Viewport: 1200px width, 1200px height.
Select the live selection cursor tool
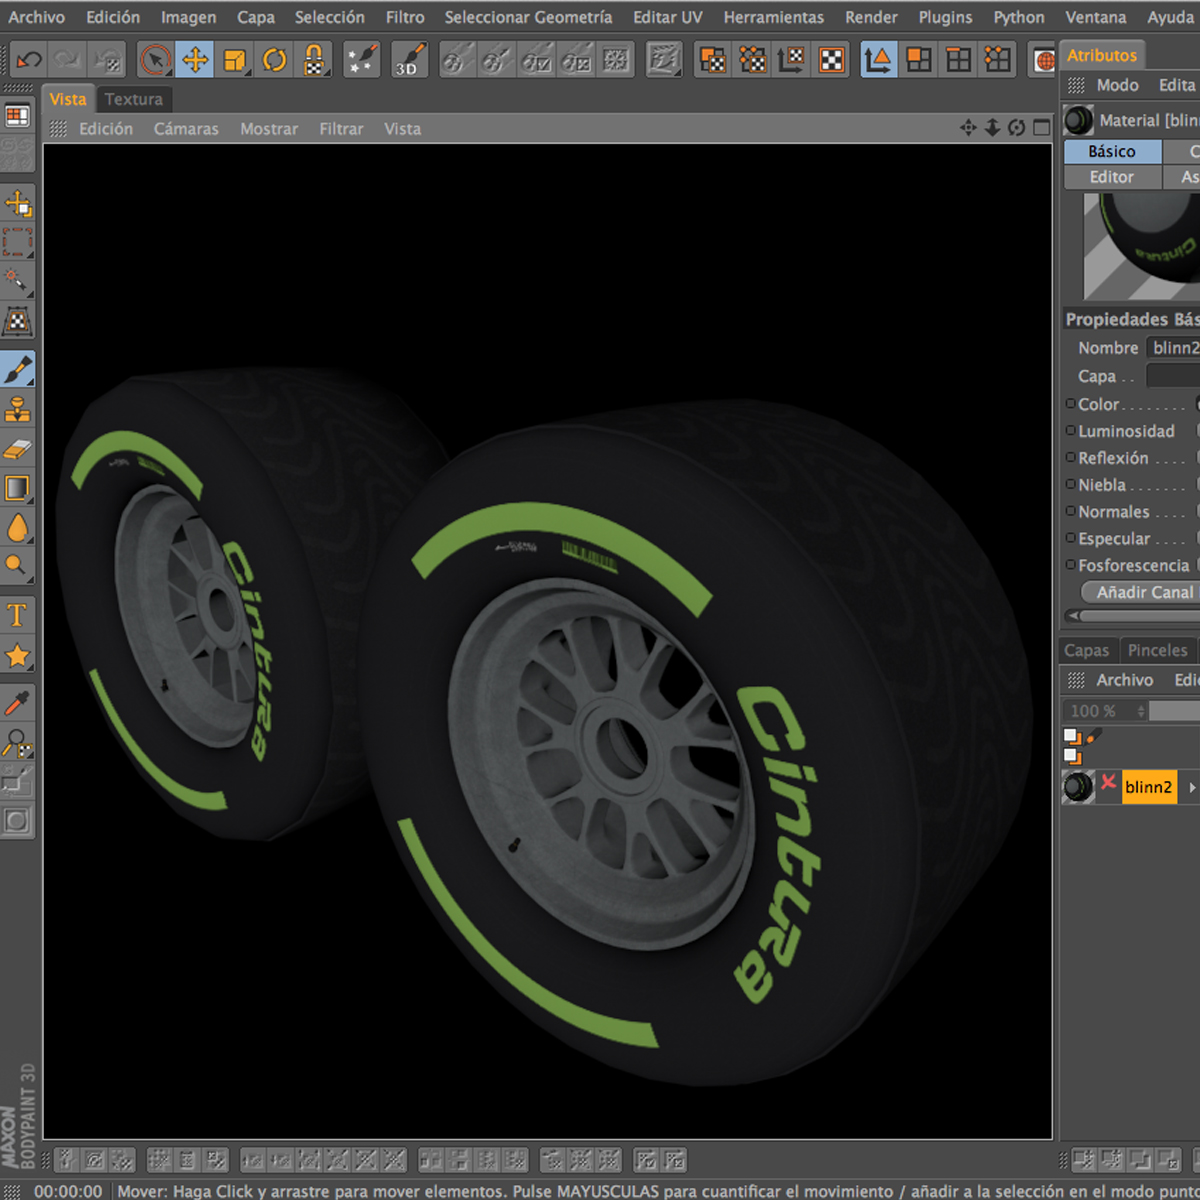pyautogui.click(x=155, y=60)
